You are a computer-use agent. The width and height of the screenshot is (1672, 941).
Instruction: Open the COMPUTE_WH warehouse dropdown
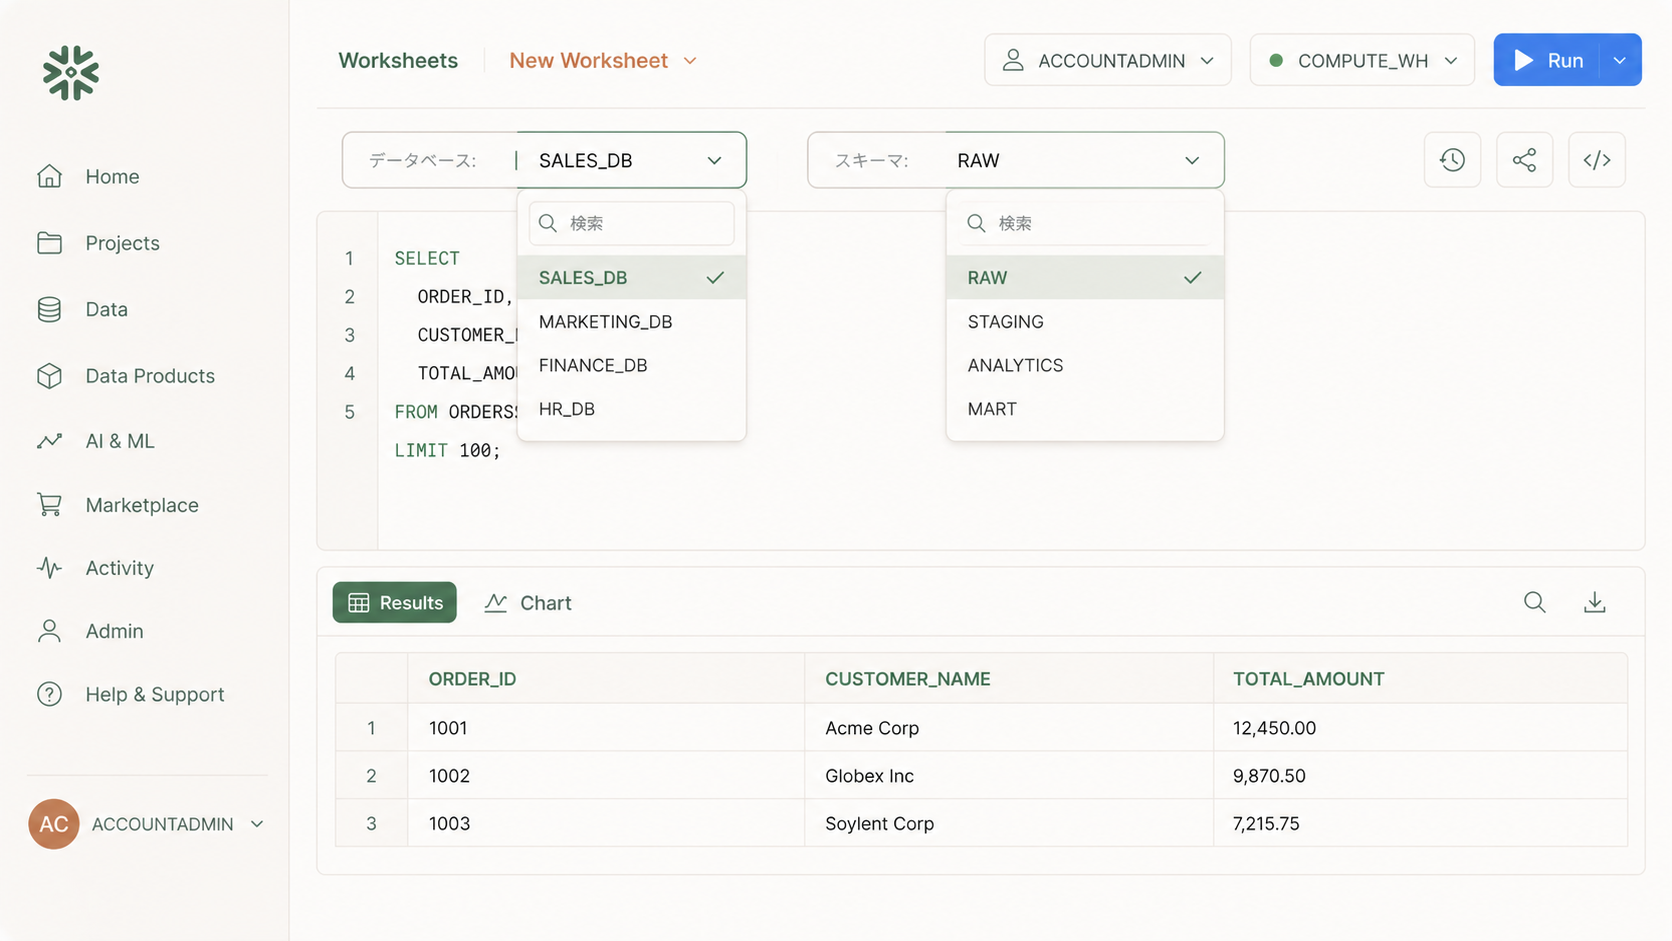click(1362, 61)
